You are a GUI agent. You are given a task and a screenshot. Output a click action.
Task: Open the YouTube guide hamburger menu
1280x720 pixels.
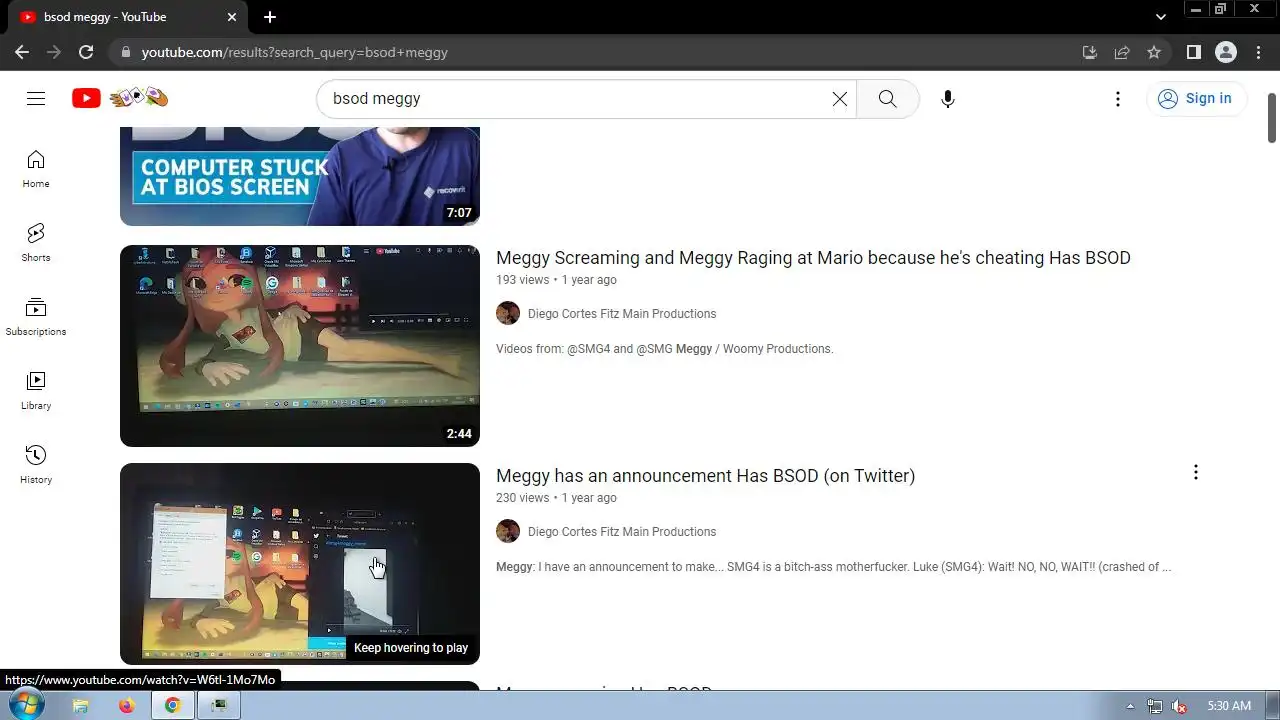click(36, 98)
